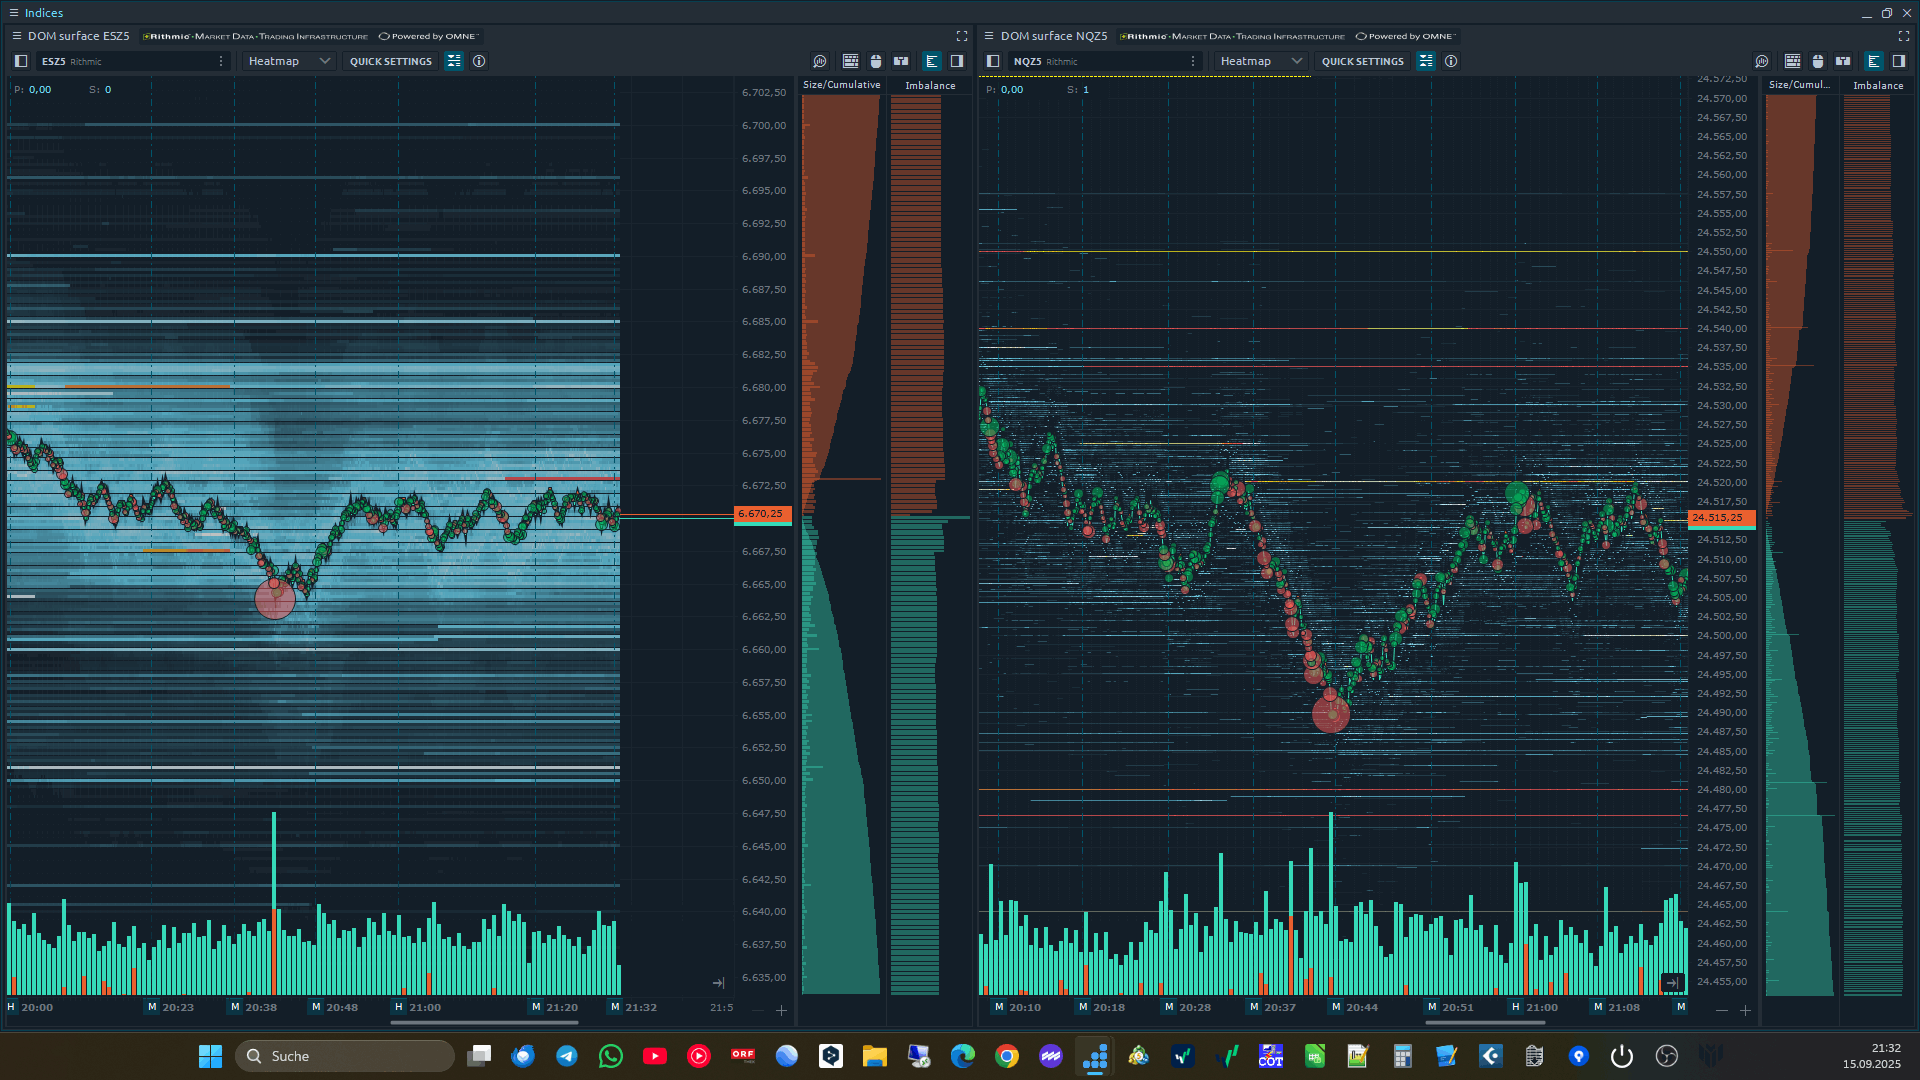Open Heatmap dropdown in ES panel
Screen dimensions: 1920x1080
(288, 61)
